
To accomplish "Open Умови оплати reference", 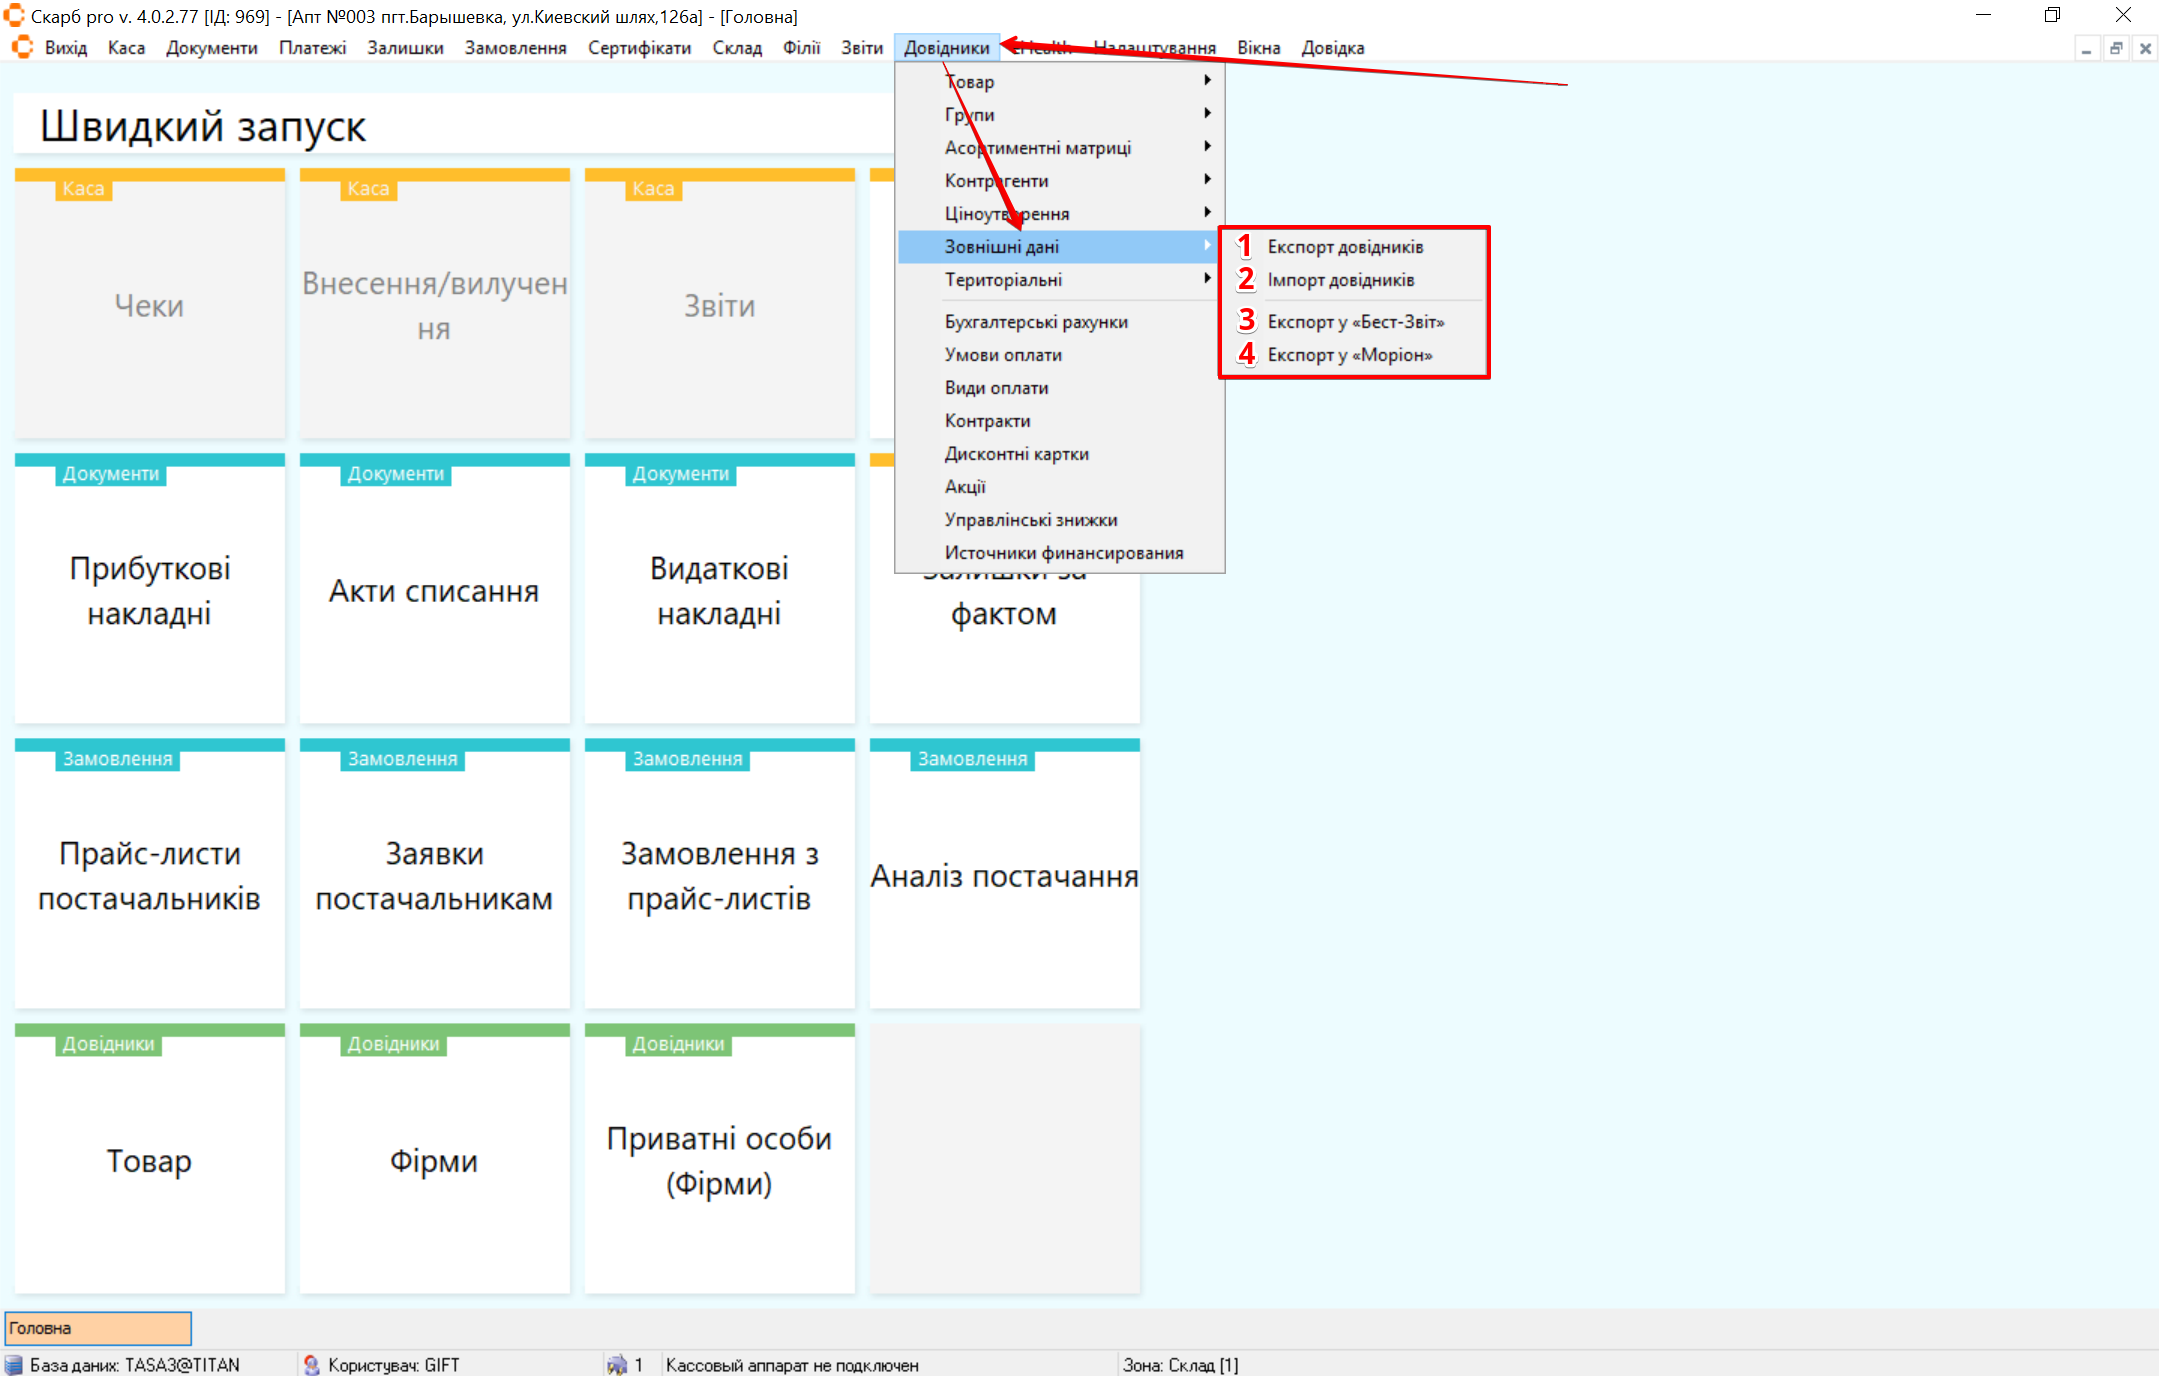I will click(1060, 354).
